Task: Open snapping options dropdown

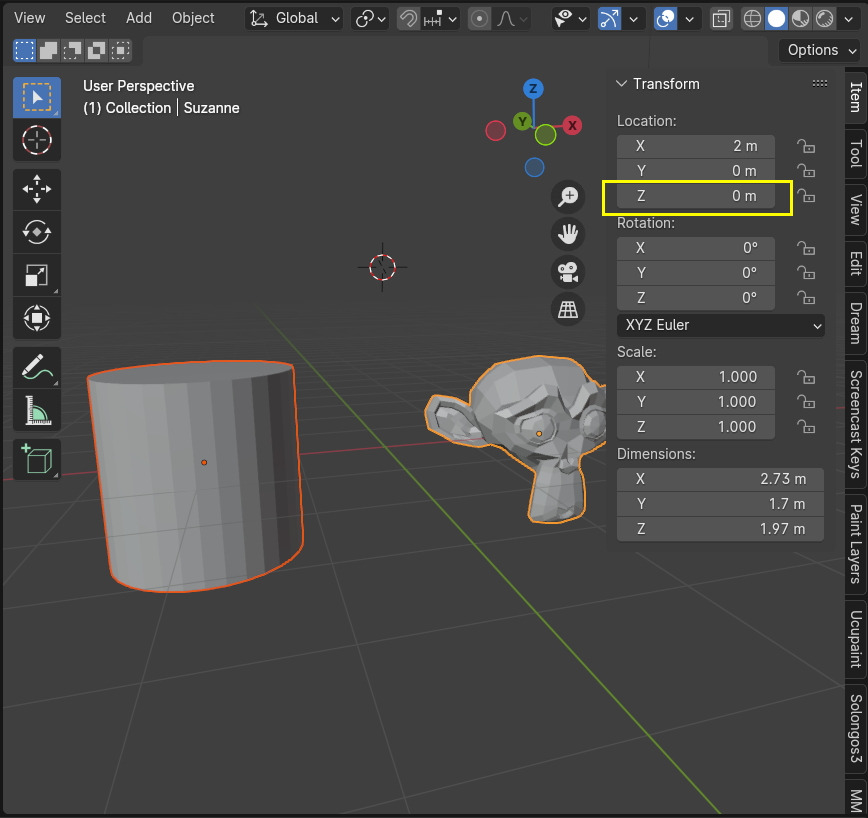Action: point(440,19)
